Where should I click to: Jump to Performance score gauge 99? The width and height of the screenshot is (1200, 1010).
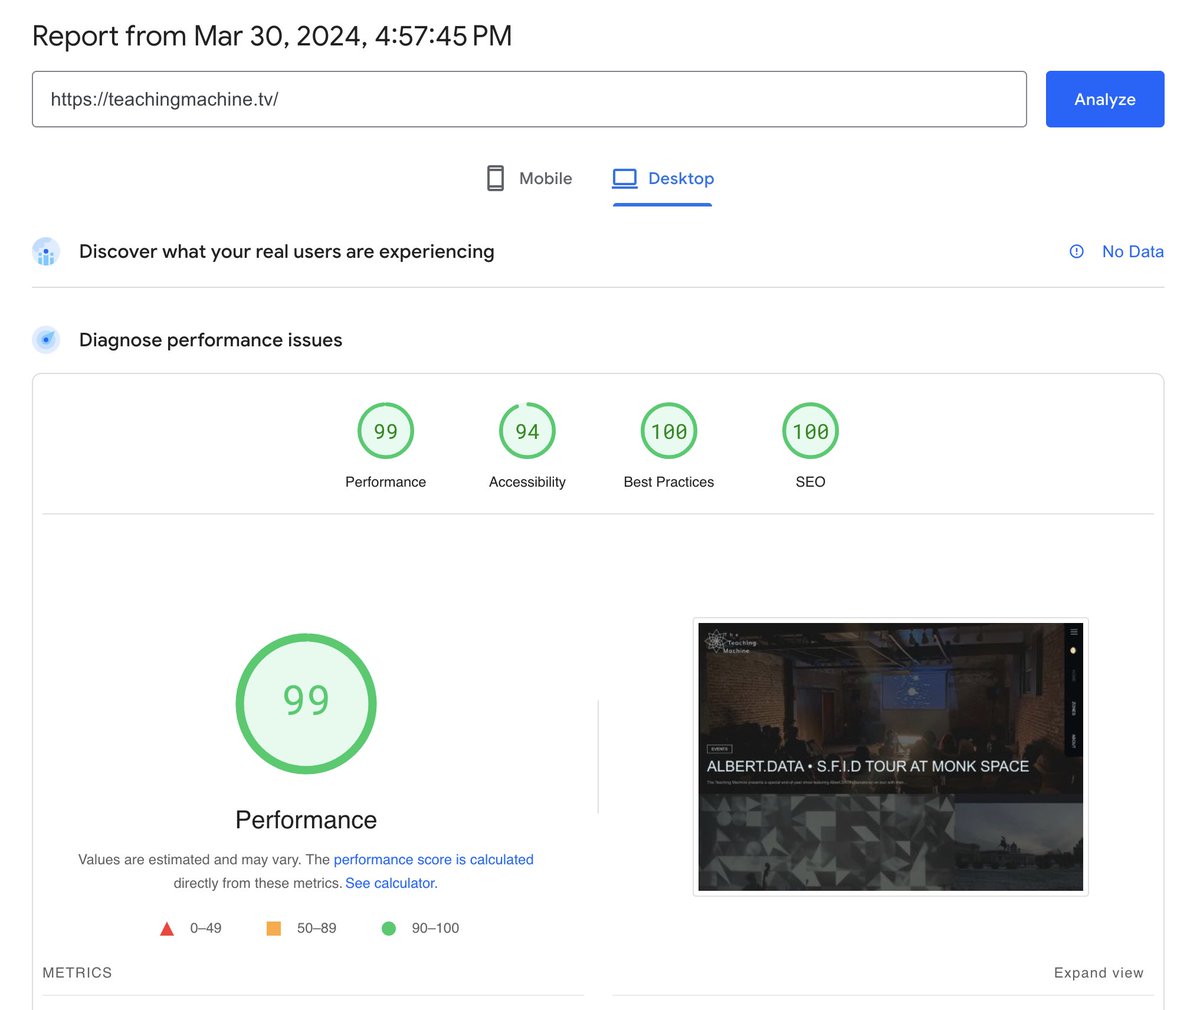[x=386, y=431]
